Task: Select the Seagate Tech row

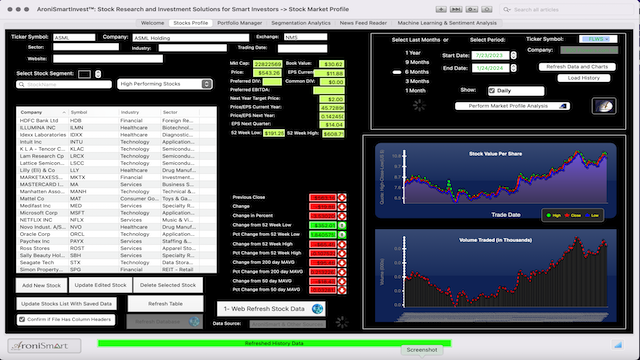Action: tap(116, 262)
